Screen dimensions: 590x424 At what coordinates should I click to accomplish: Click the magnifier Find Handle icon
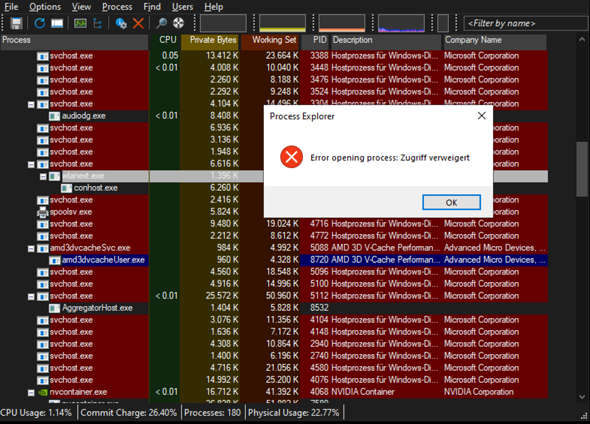161,23
